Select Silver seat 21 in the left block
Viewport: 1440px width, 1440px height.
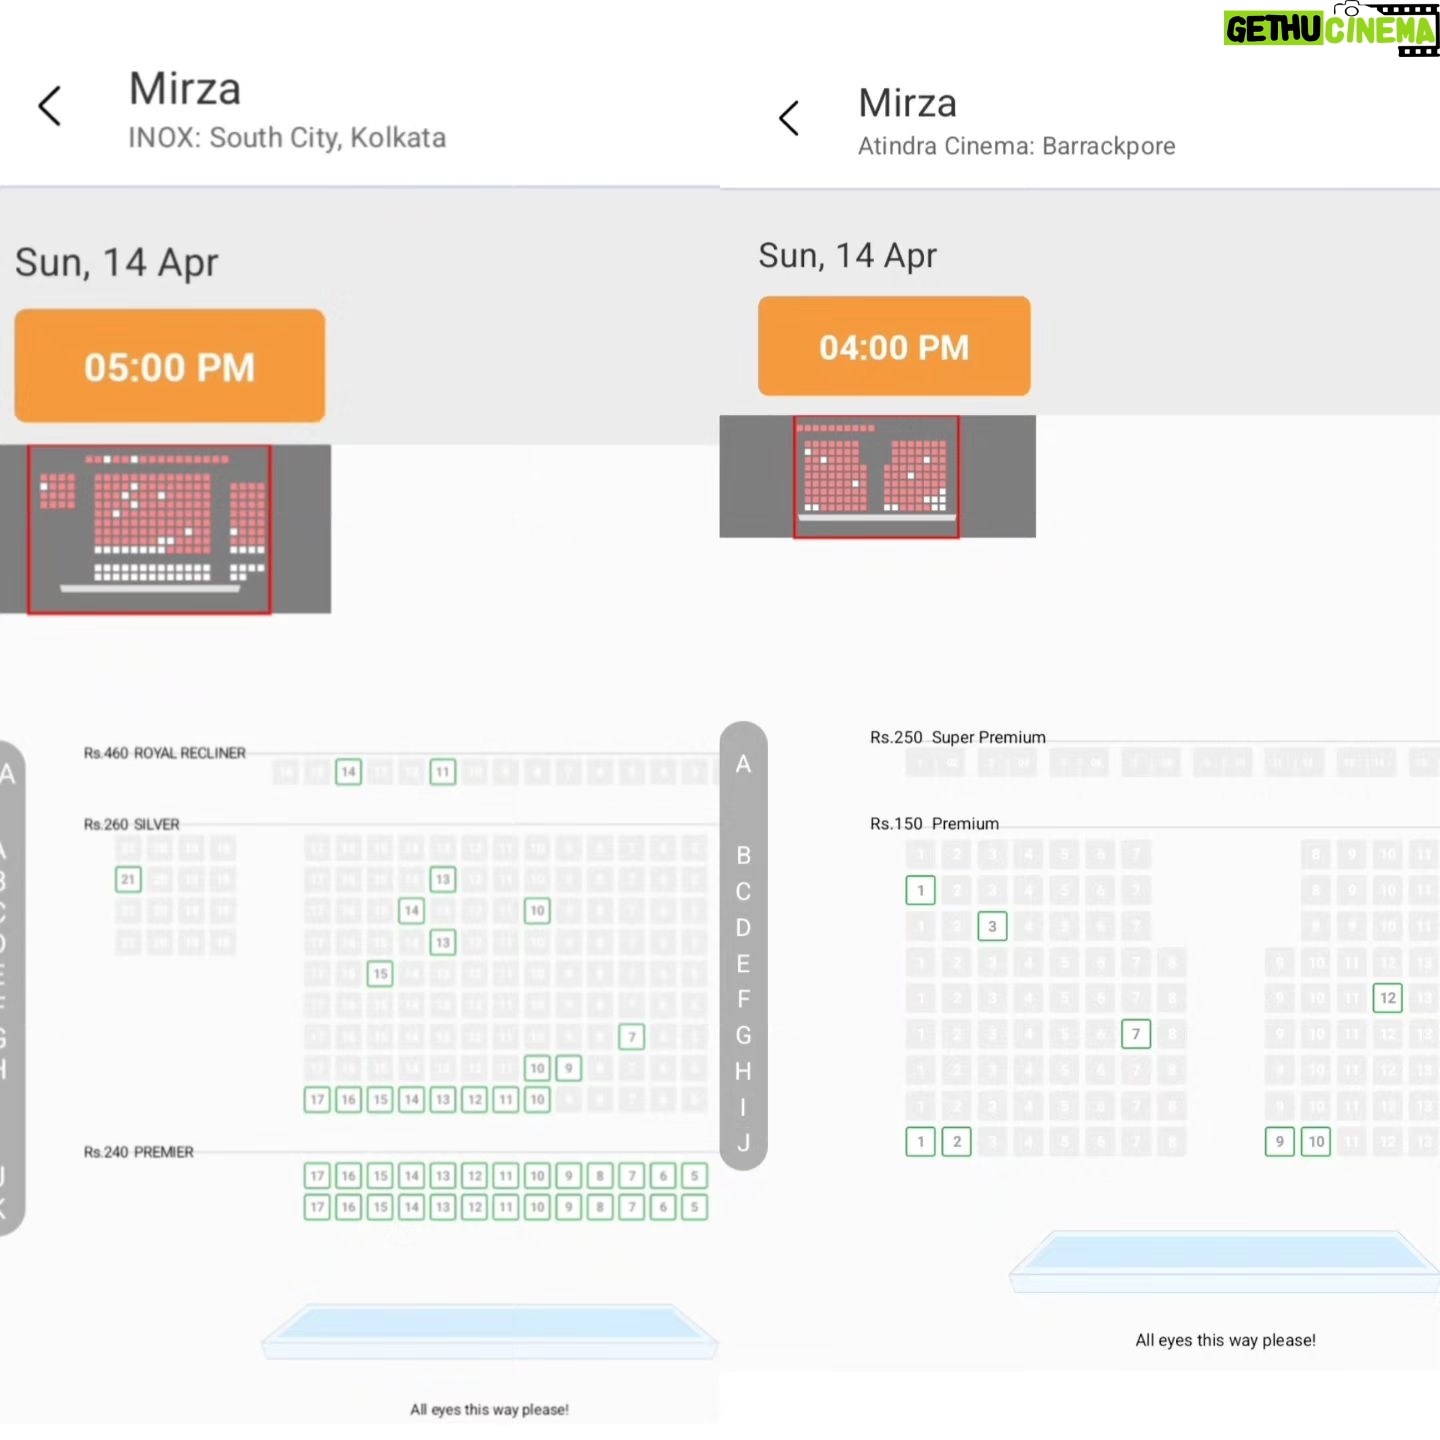128,880
